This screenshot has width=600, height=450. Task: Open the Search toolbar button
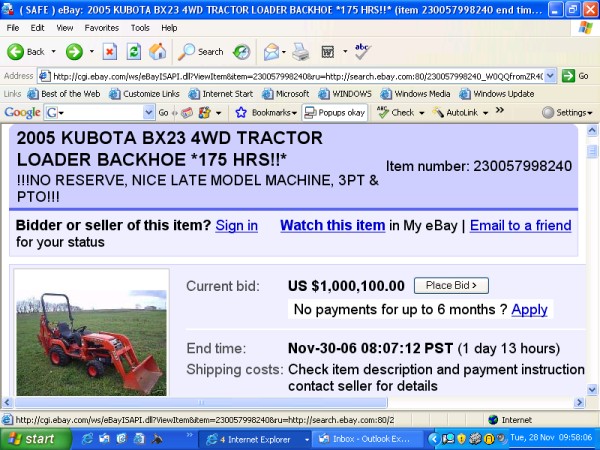pyautogui.click(x=201, y=52)
